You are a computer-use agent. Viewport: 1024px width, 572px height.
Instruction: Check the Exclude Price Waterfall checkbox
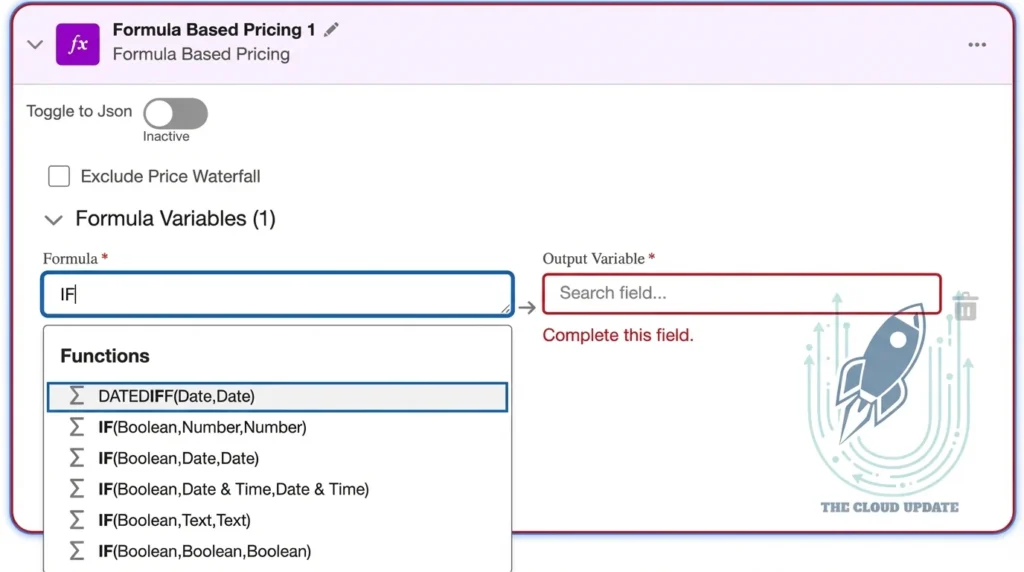click(59, 177)
